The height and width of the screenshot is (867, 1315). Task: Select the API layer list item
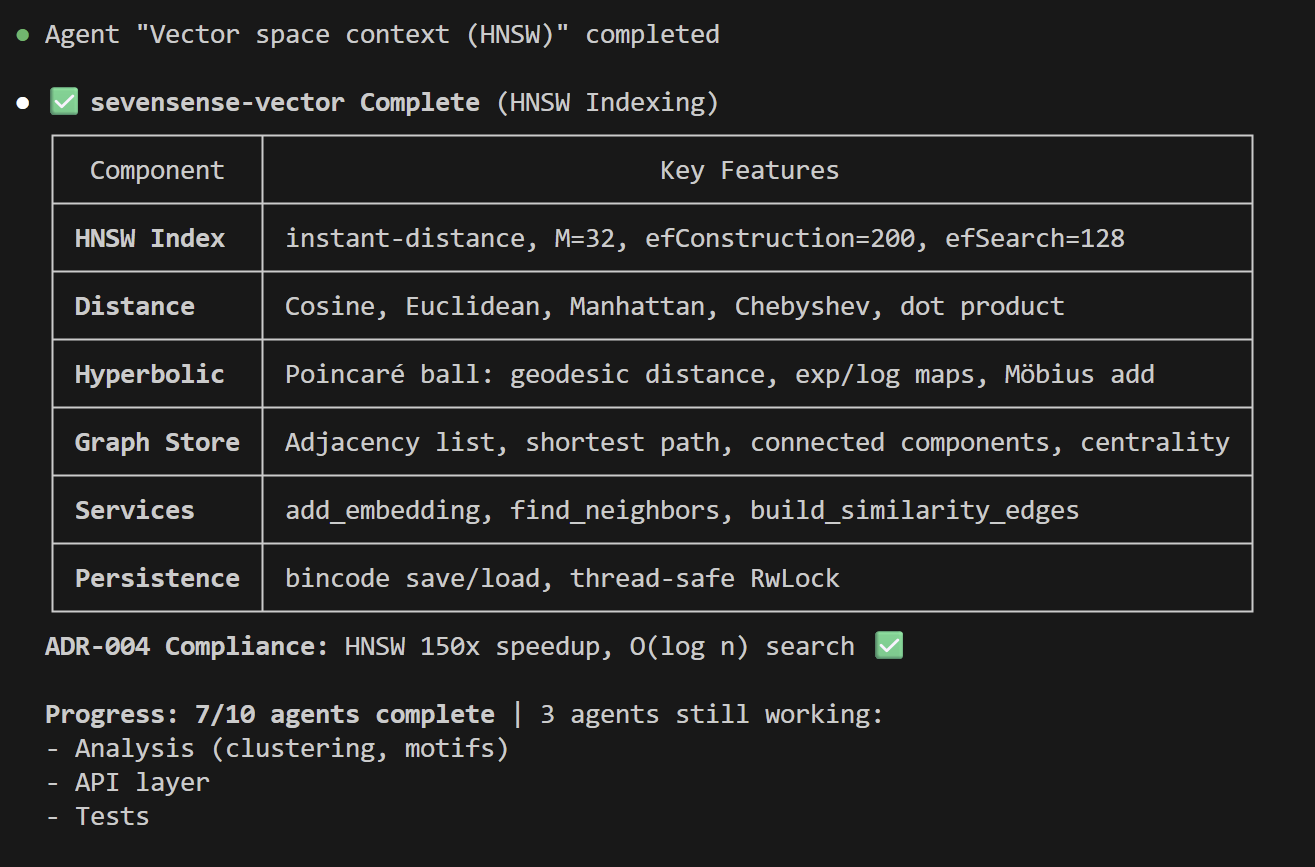click(142, 782)
